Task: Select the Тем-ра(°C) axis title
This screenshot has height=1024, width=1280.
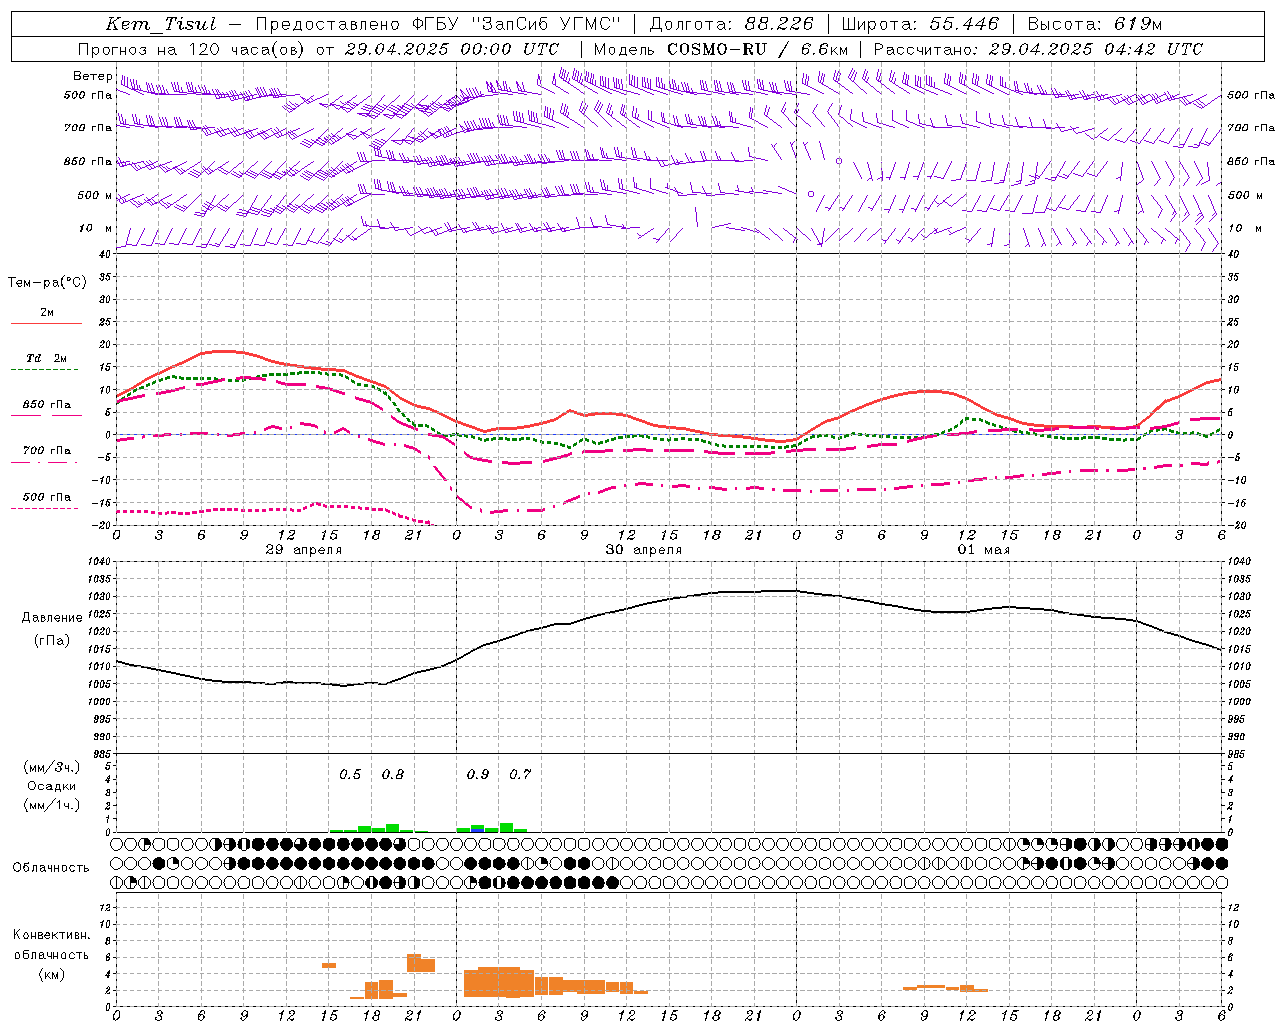Action: tap(47, 282)
